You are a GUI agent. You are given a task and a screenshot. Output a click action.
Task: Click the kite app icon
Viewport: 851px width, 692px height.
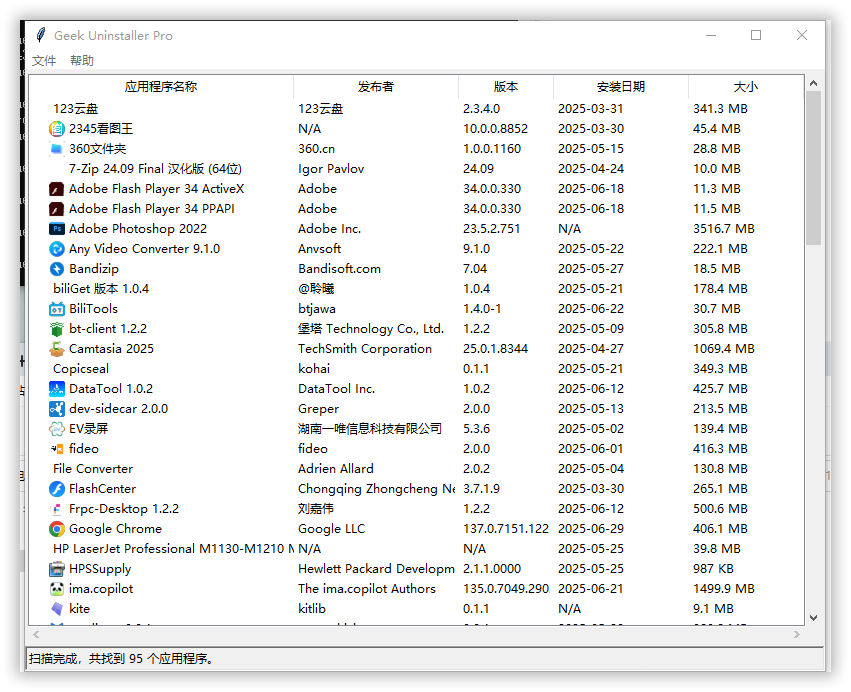pos(56,609)
